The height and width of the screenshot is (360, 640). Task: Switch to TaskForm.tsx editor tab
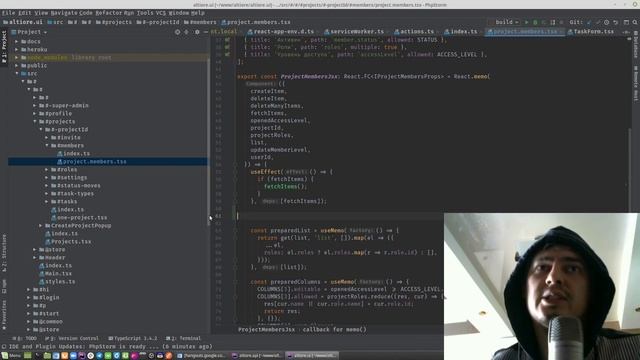pos(590,31)
